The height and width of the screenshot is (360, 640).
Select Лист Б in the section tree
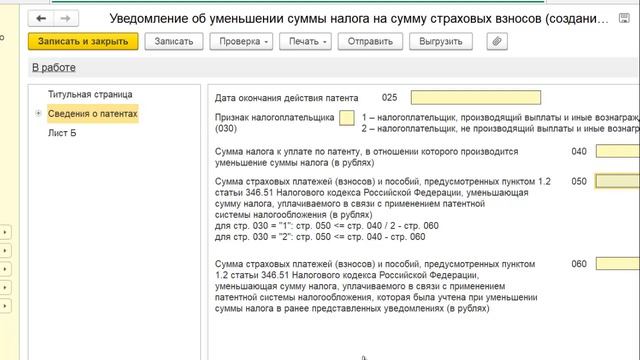click(x=62, y=133)
